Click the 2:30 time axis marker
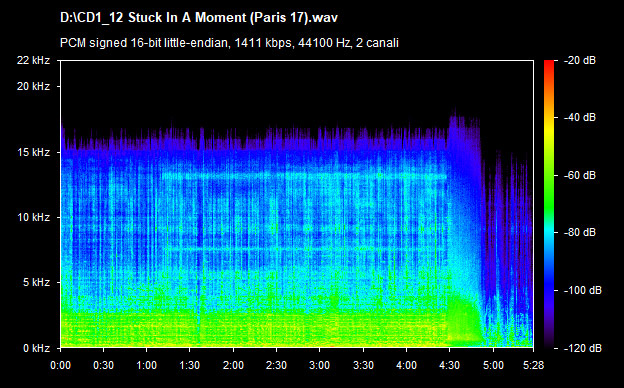624x388 pixels. [276, 365]
